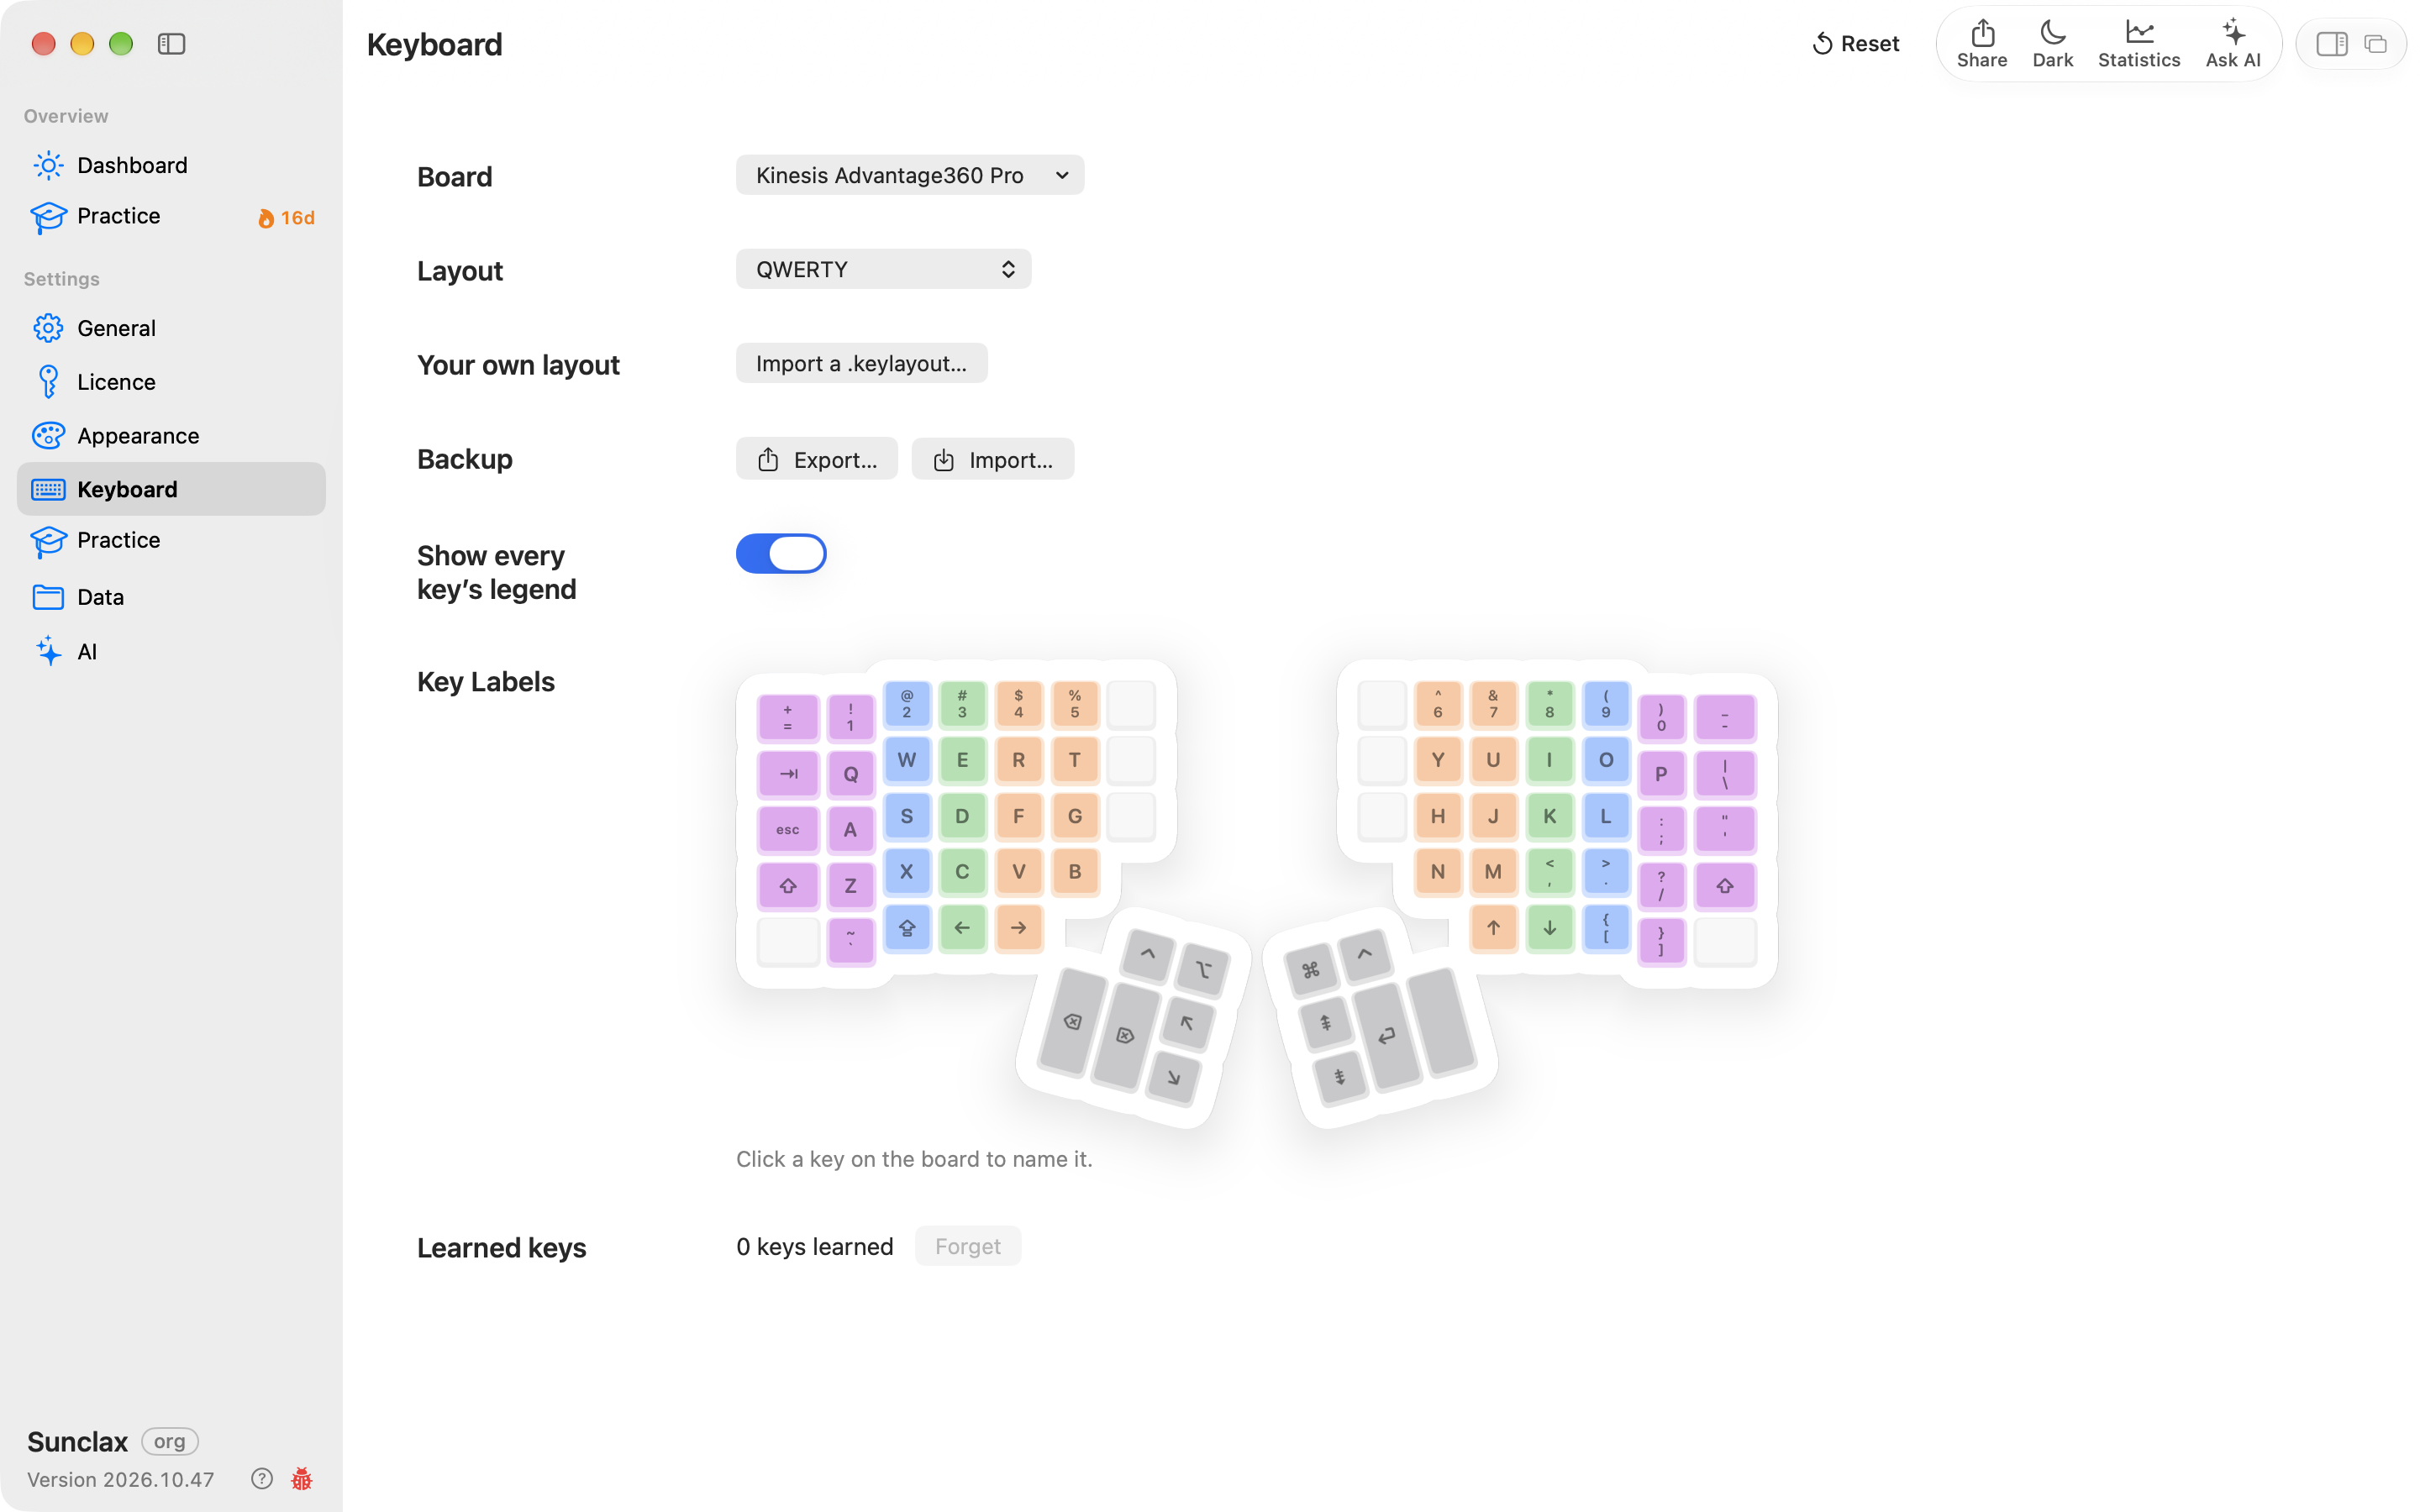
Task: Open the Layout QWERTY dropdown
Action: click(x=883, y=269)
